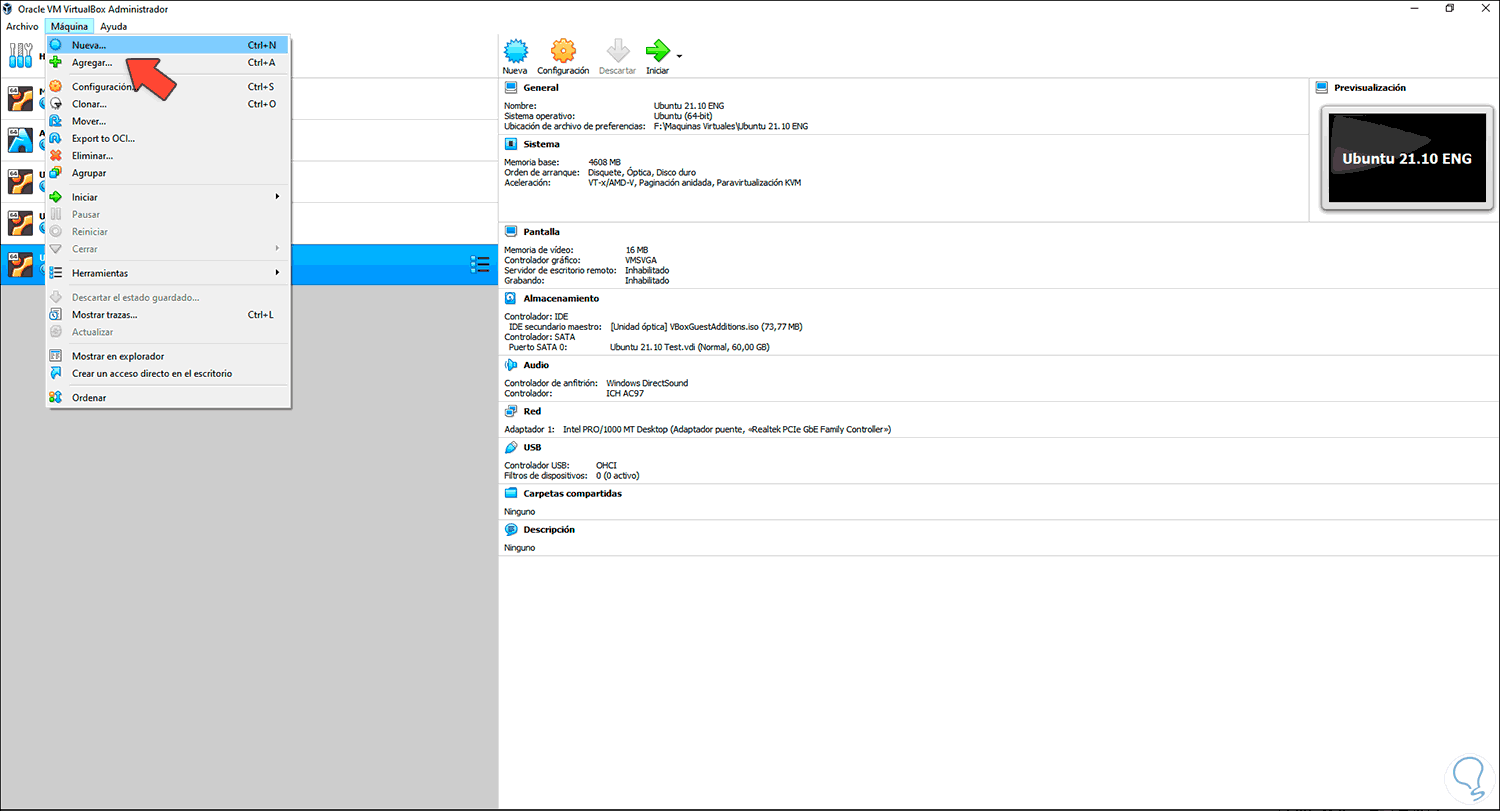Open the Carpetas compartidas section header
1500x811 pixels.
click(572, 493)
